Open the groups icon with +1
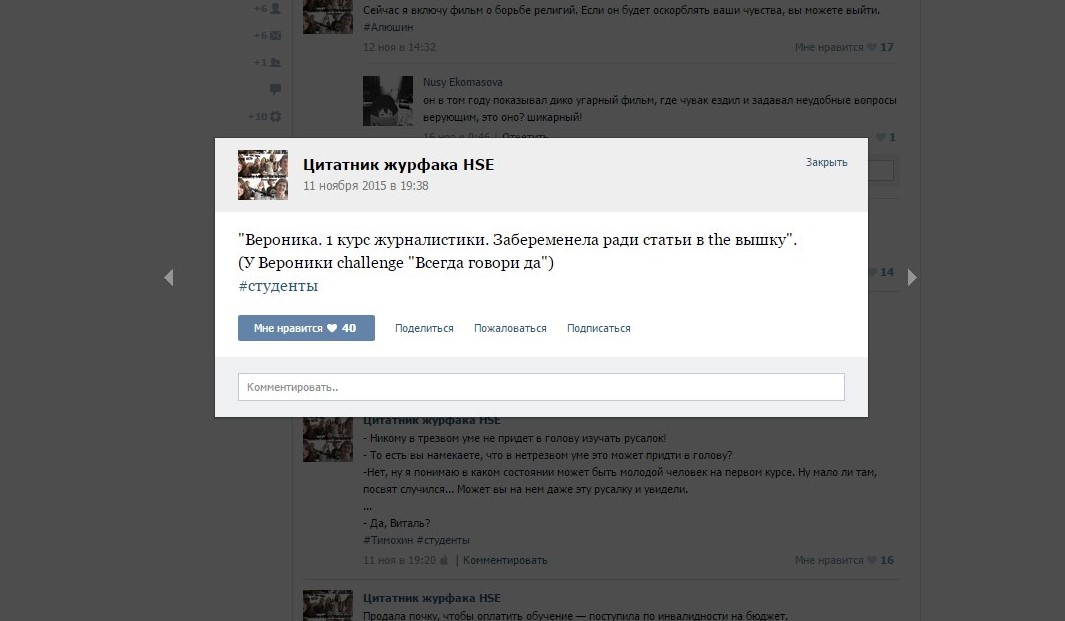1065x621 pixels. click(275, 63)
